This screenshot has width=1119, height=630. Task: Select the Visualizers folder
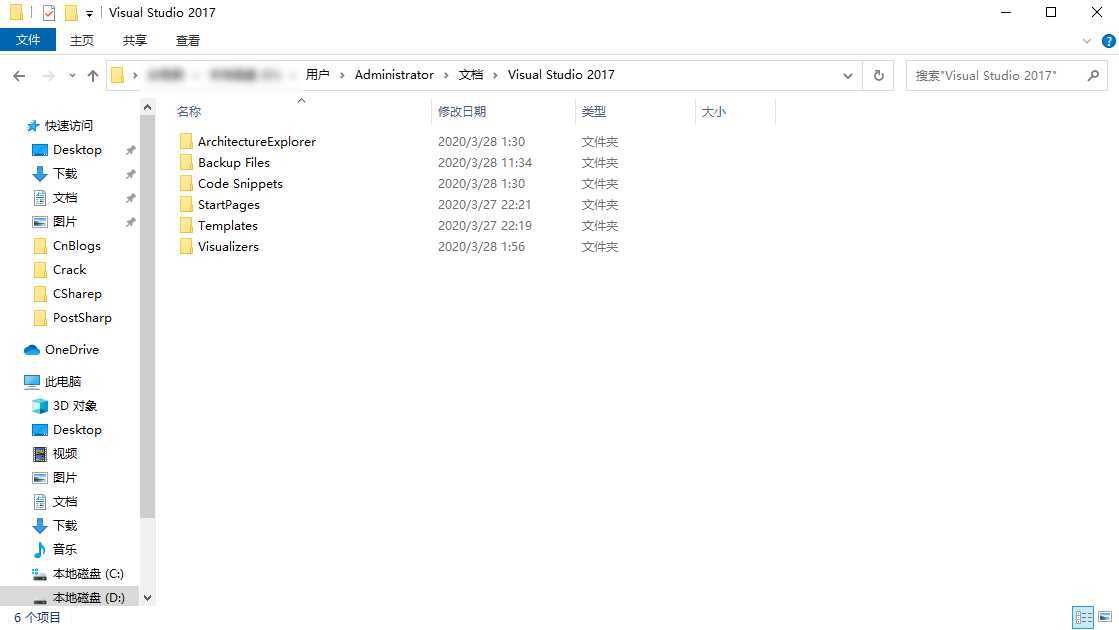[x=228, y=246]
